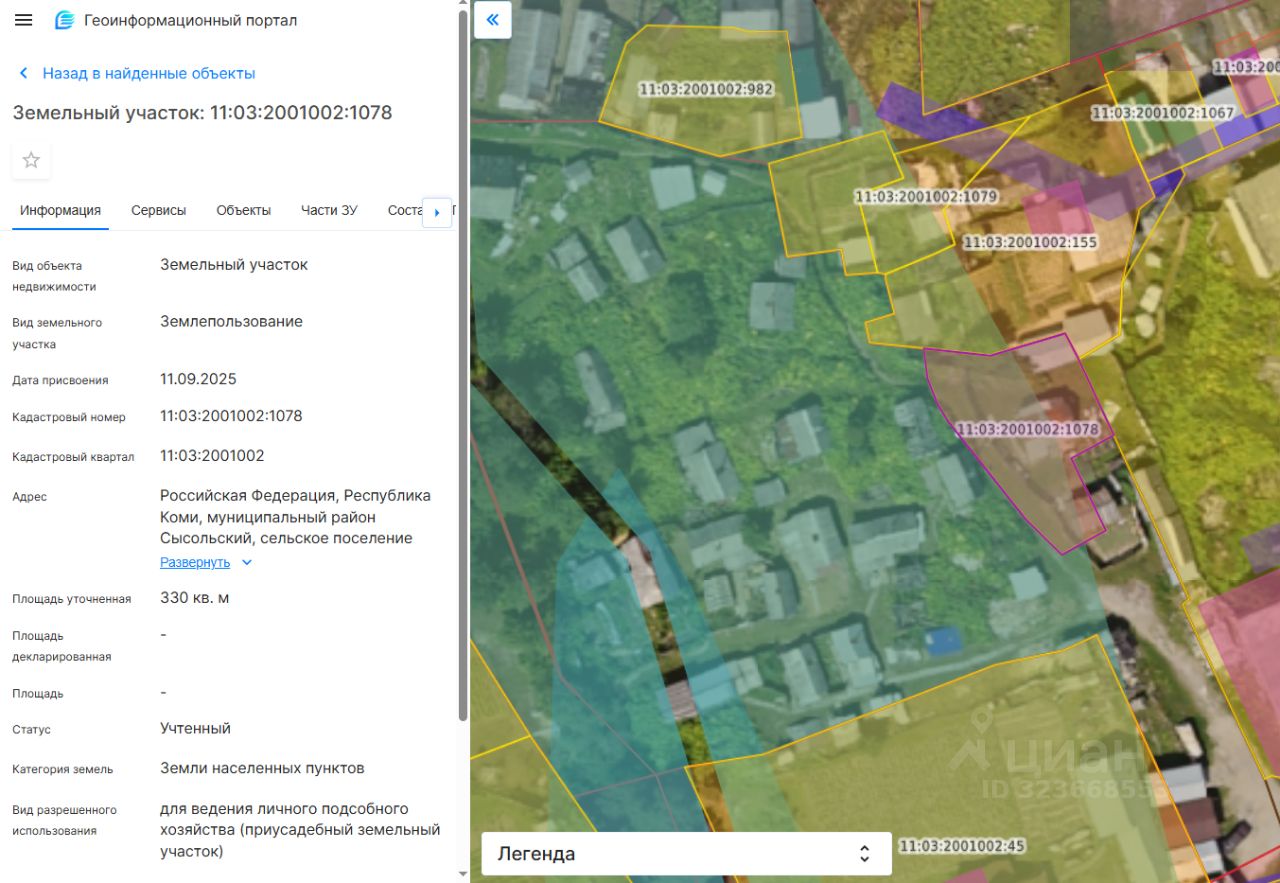The height and width of the screenshot is (883, 1280).
Task: Click the Статус label
Action: [31, 730]
